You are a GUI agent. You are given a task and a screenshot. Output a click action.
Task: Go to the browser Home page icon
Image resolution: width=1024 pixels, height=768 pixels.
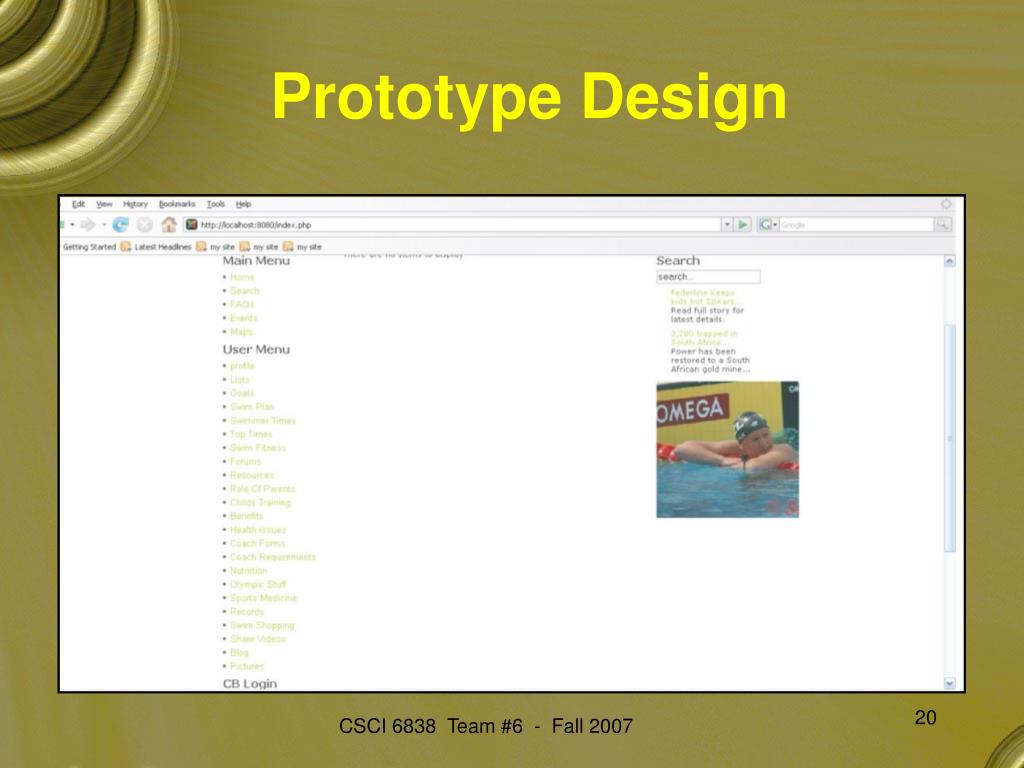(168, 225)
